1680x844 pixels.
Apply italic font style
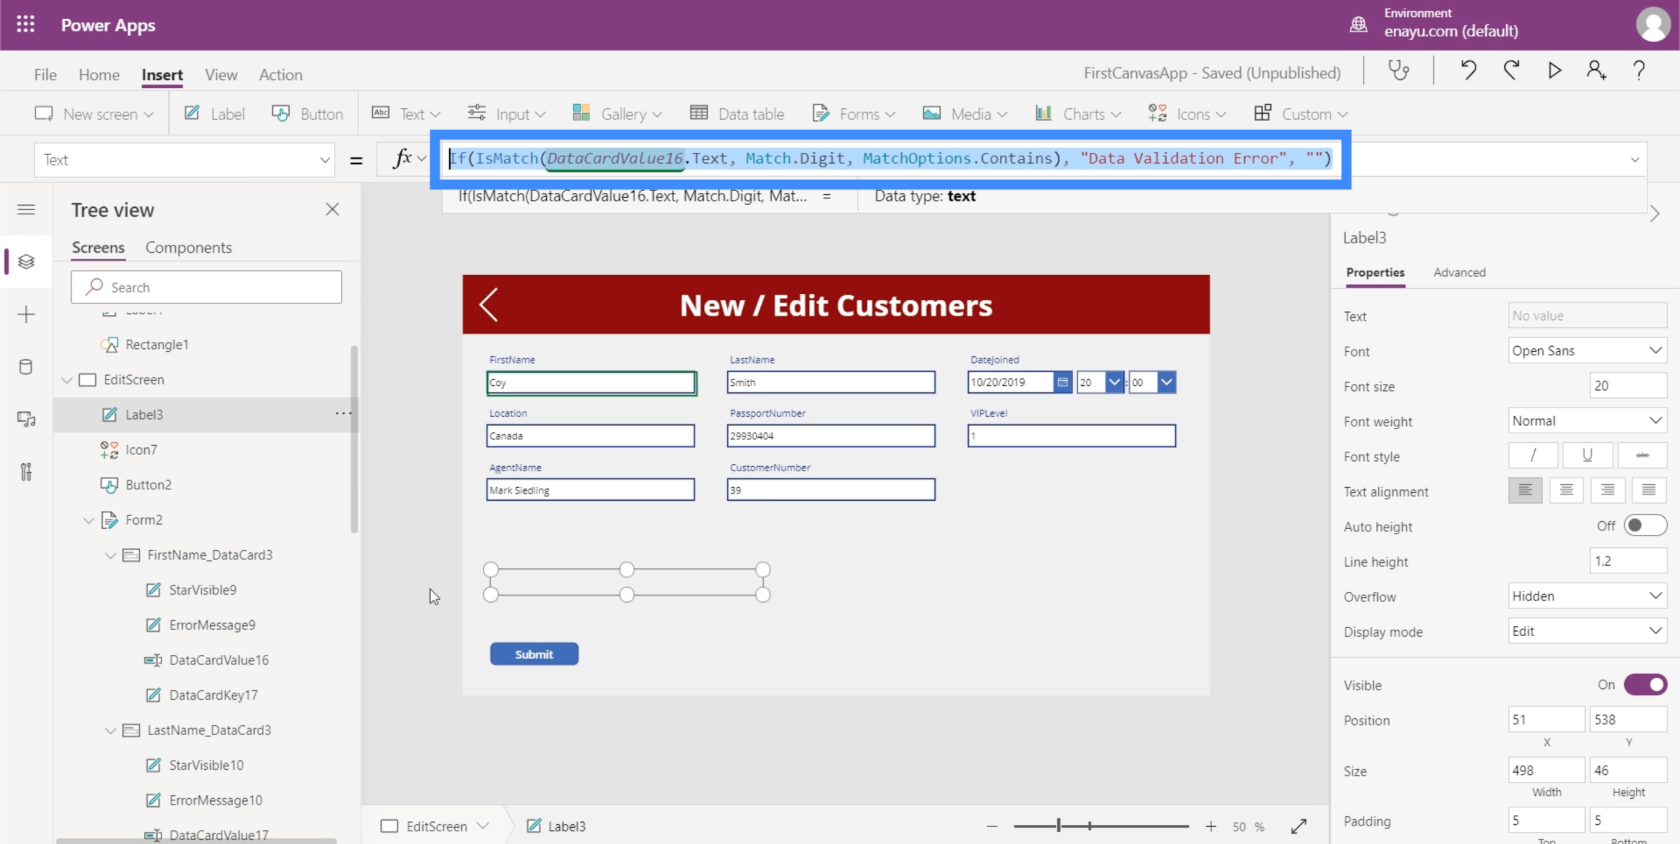pos(1533,456)
